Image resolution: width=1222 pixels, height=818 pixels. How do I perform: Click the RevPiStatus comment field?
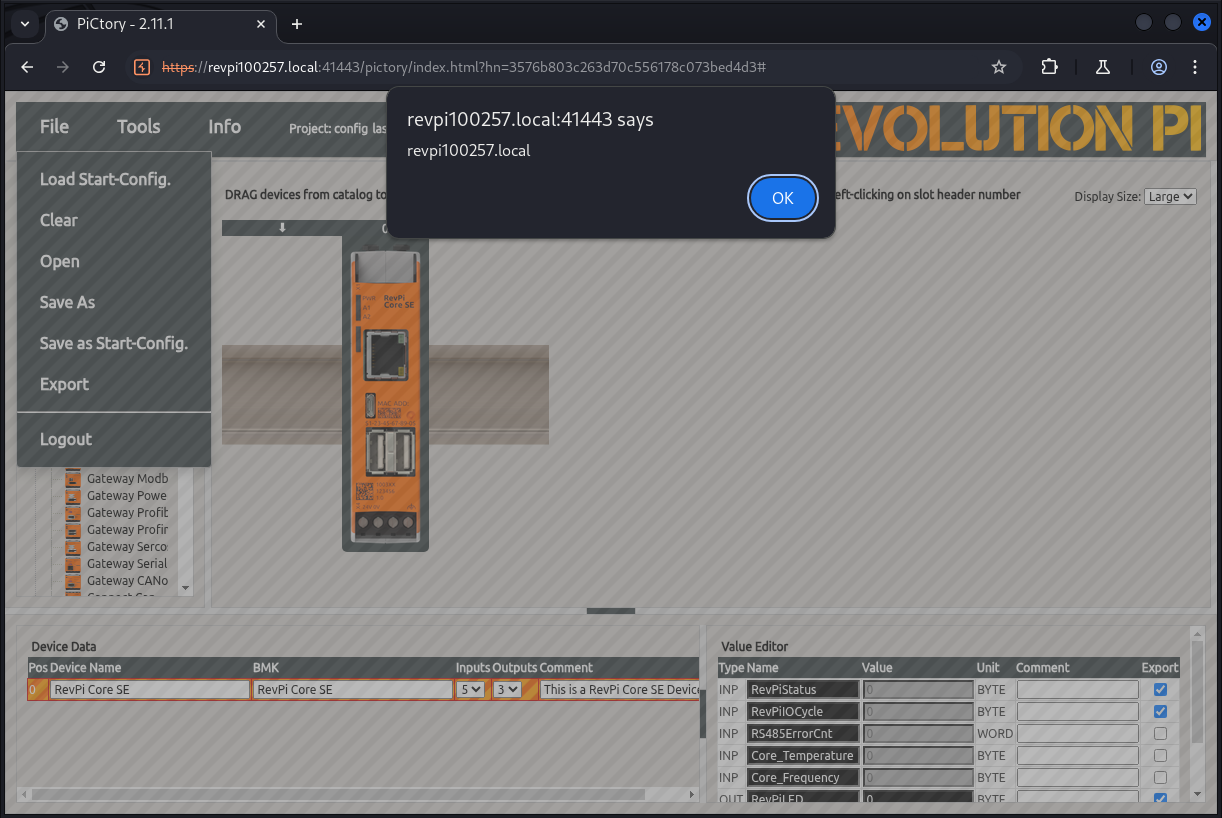(1078, 690)
